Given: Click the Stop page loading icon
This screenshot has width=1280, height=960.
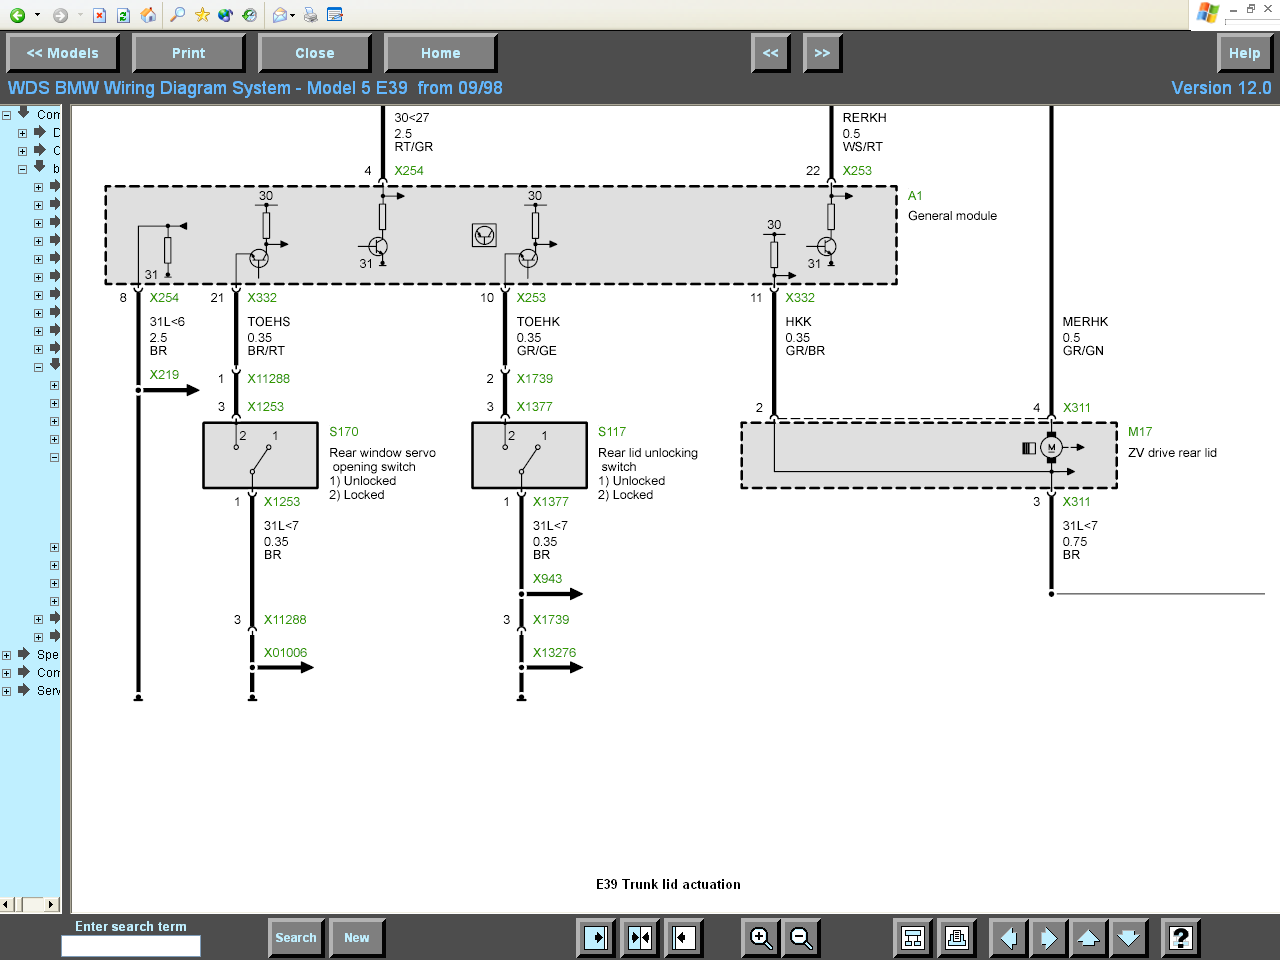Looking at the screenshot, I should pos(99,15).
